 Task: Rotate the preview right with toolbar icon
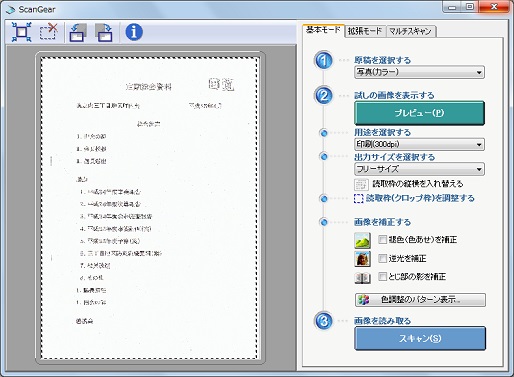coord(104,32)
